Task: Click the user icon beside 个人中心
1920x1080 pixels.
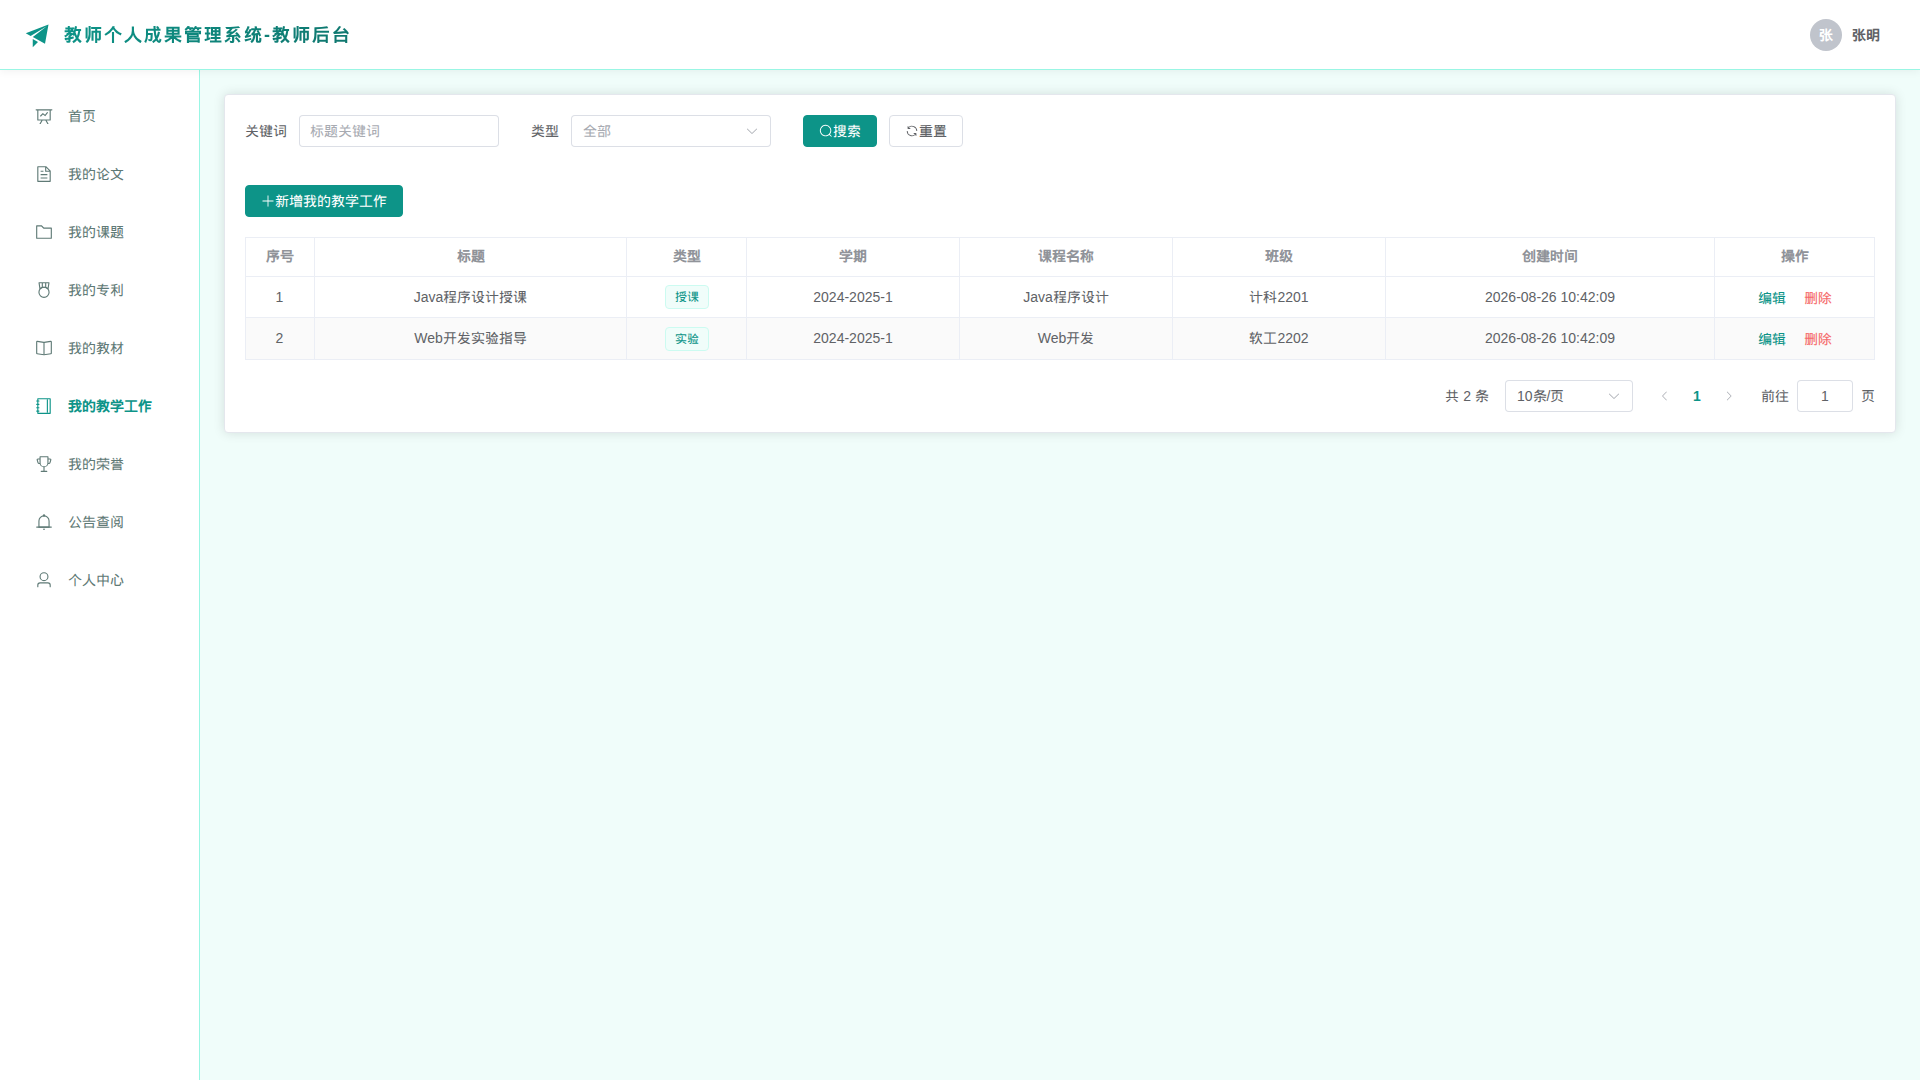Action: coord(44,580)
